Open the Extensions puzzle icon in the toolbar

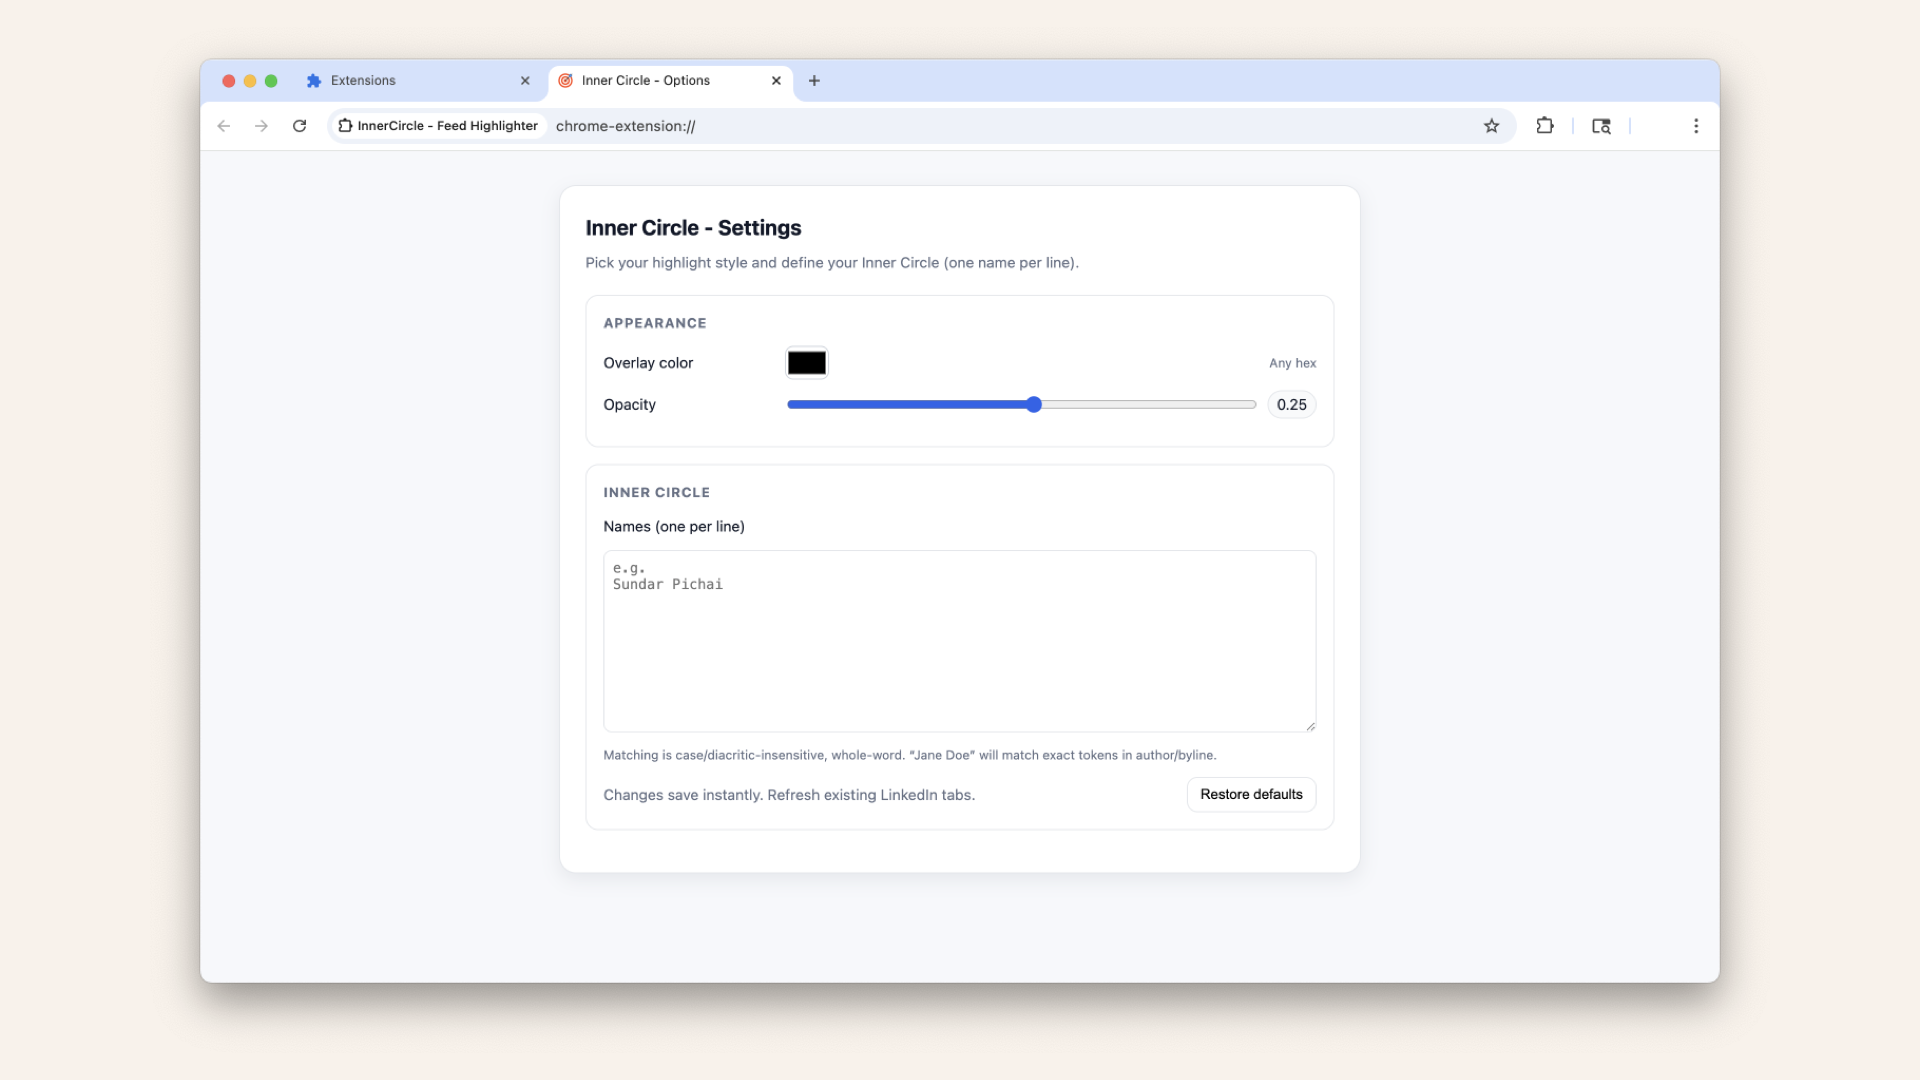pyautogui.click(x=1545, y=126)
